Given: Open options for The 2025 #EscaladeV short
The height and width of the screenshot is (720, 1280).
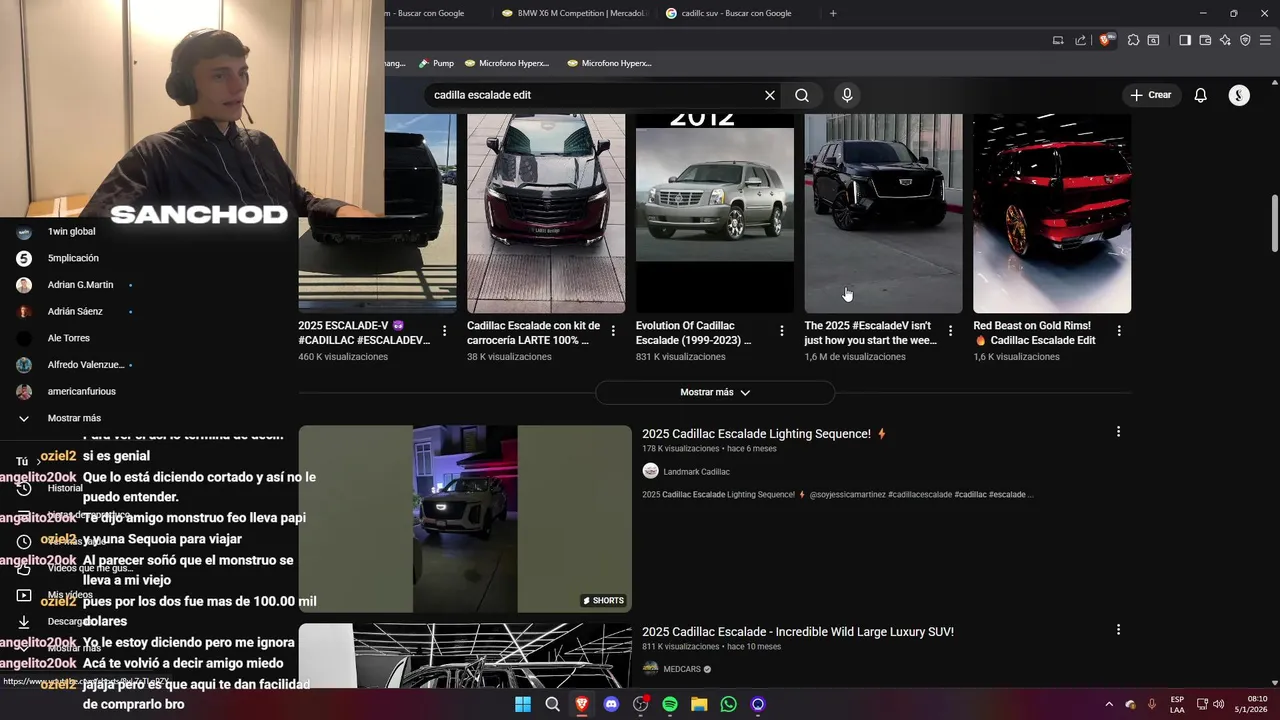Looking at the screenshot, I should 950,330.
